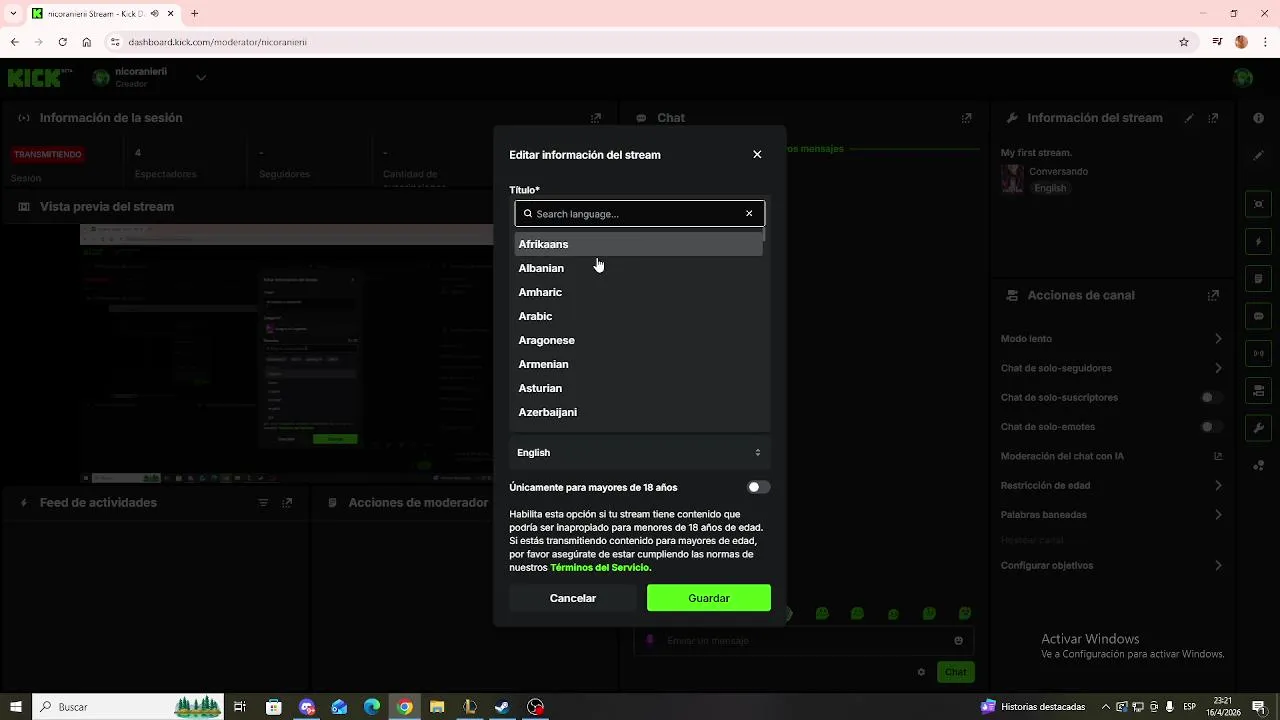The image size is (1280, 720).
Task: Select Afrikaans from the language list
Action: pyautogui.click(x=639, y=244)
